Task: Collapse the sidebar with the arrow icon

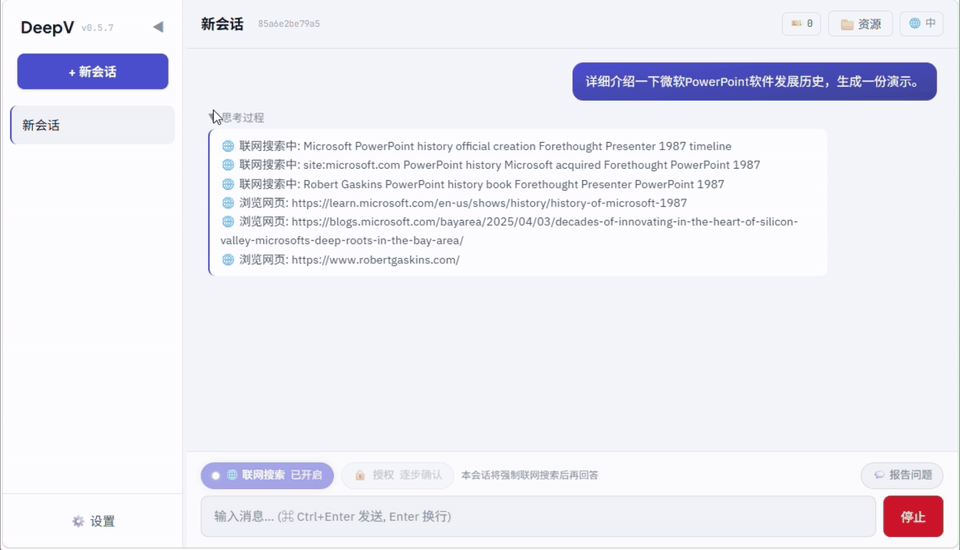Action: tap(158, 27)
